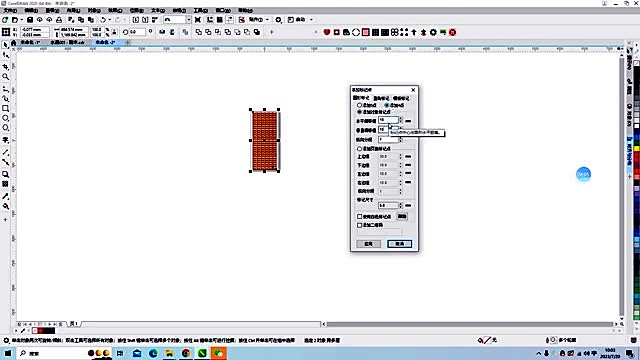The image size is (640, 360).
Task: Click the horizontal scrollbar below the canvas
Action: tap(471, 324)
